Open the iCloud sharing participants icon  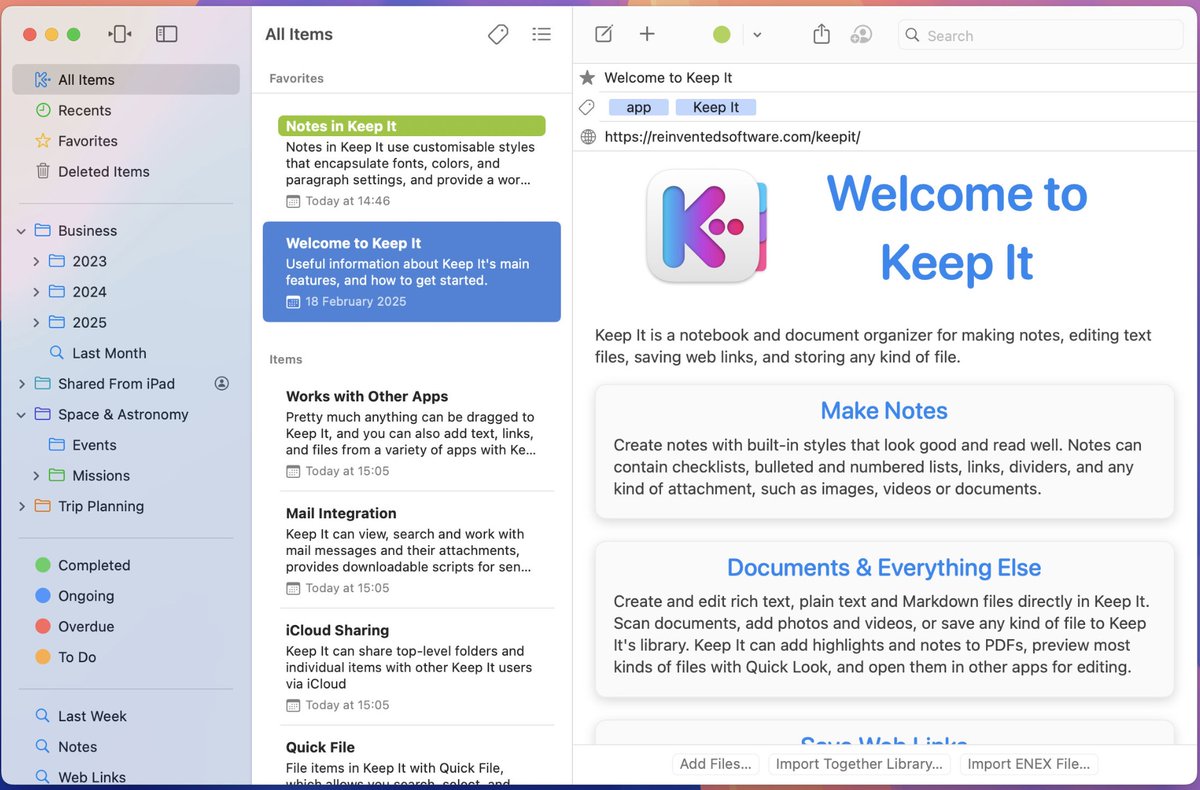coord(861,34)
